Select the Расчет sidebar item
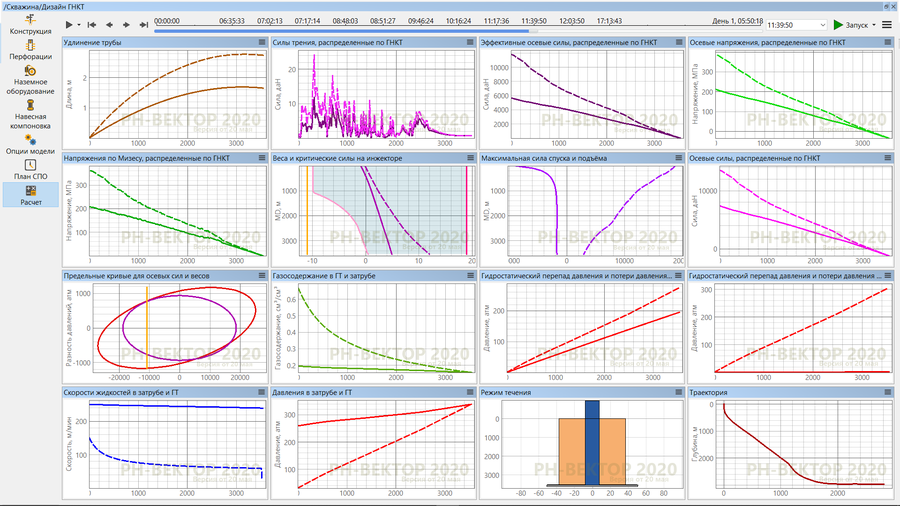900x506 pixels. click(x=31, y=195)
